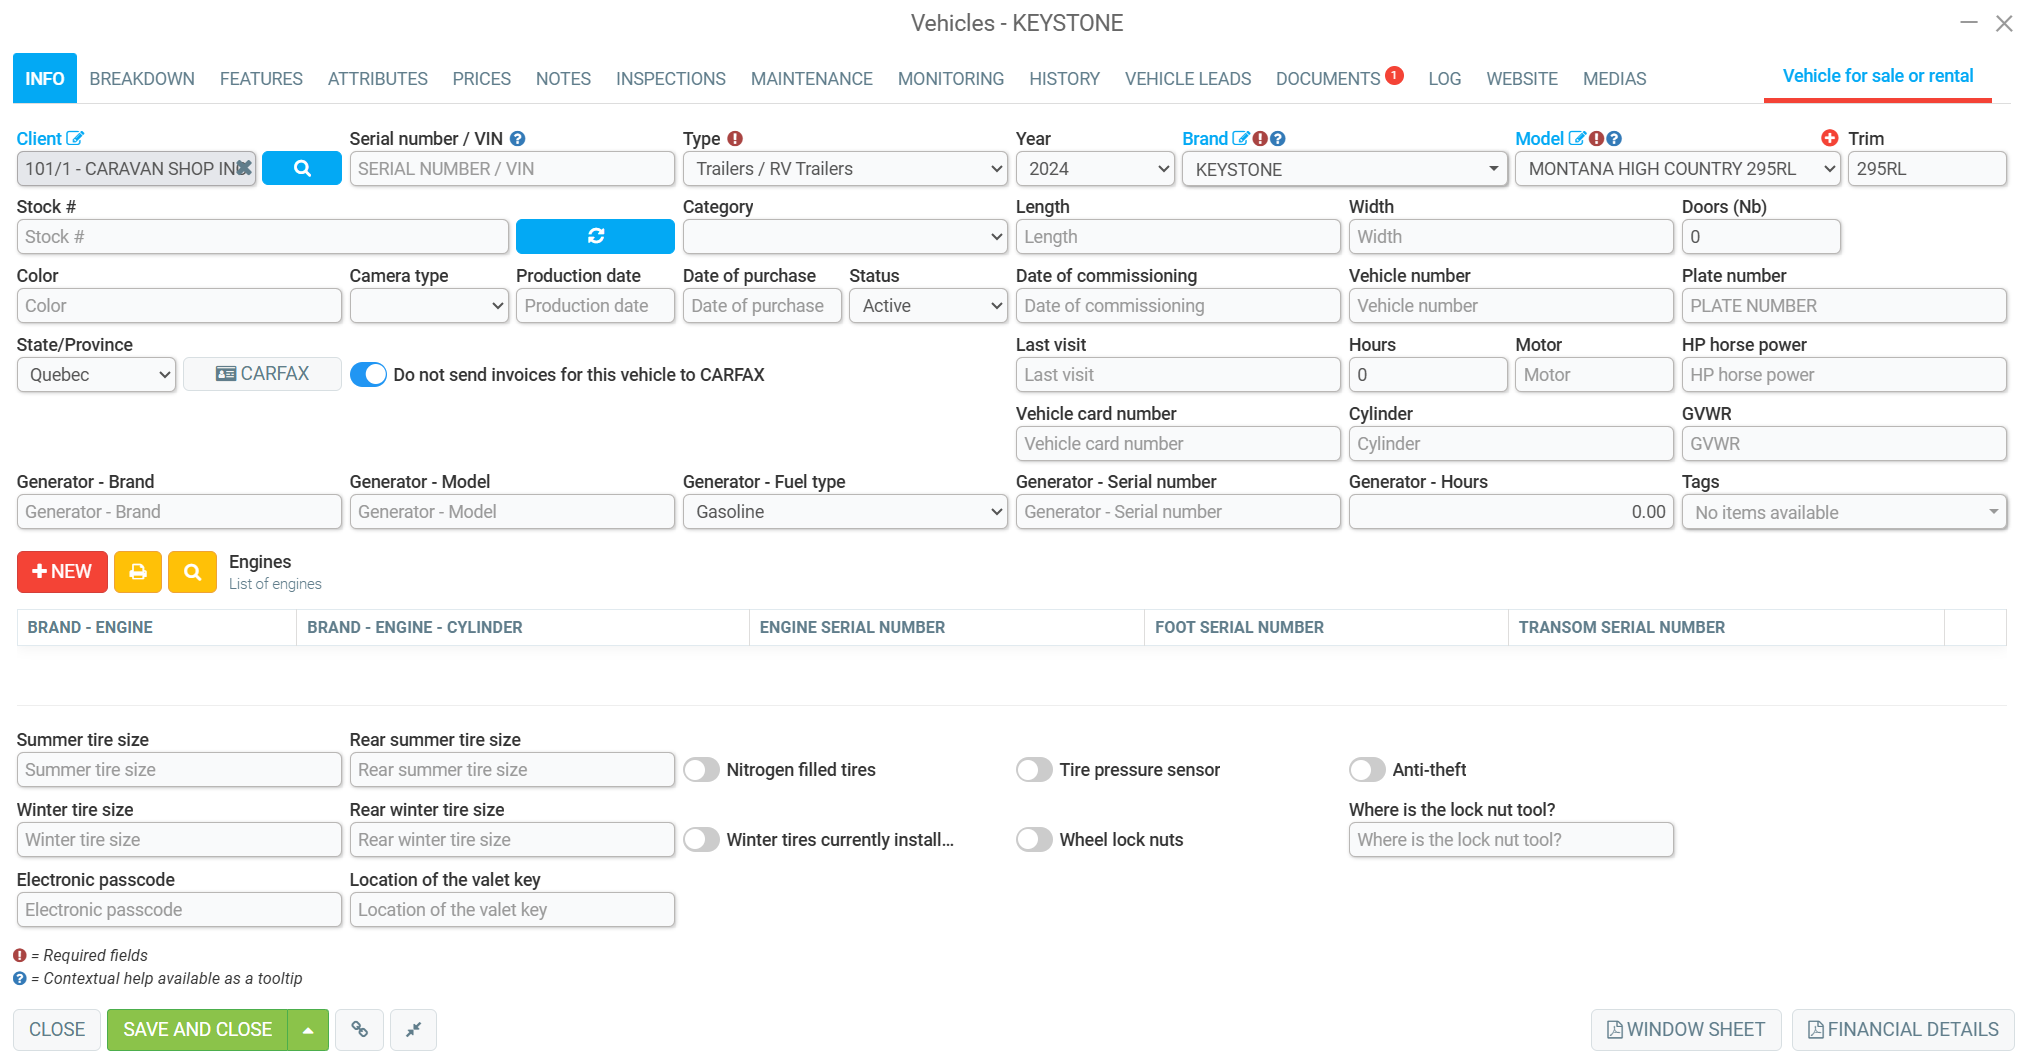The height and width of the screenshot is (1060, 2030).
Task: Expand the Brand combo box showing KEYSTONE
Action: point(1345,170)
